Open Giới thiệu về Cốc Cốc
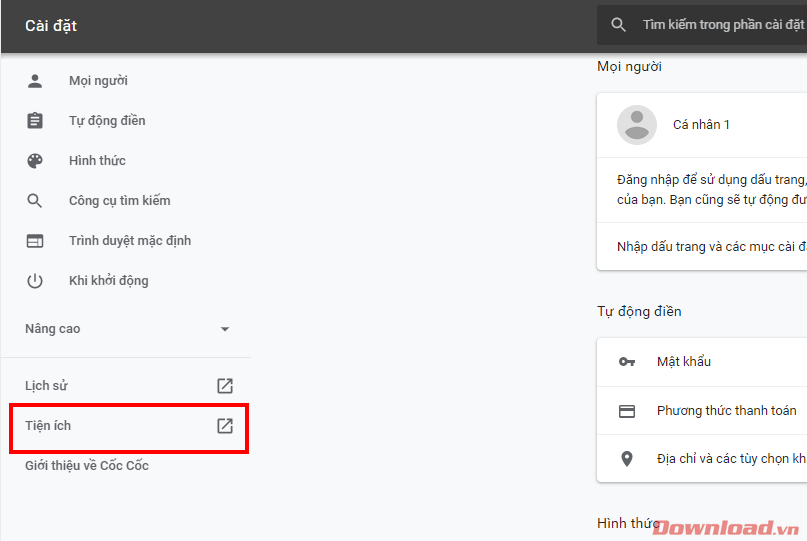The height and width of the screenshot is (541, 807). coord(87,465)
